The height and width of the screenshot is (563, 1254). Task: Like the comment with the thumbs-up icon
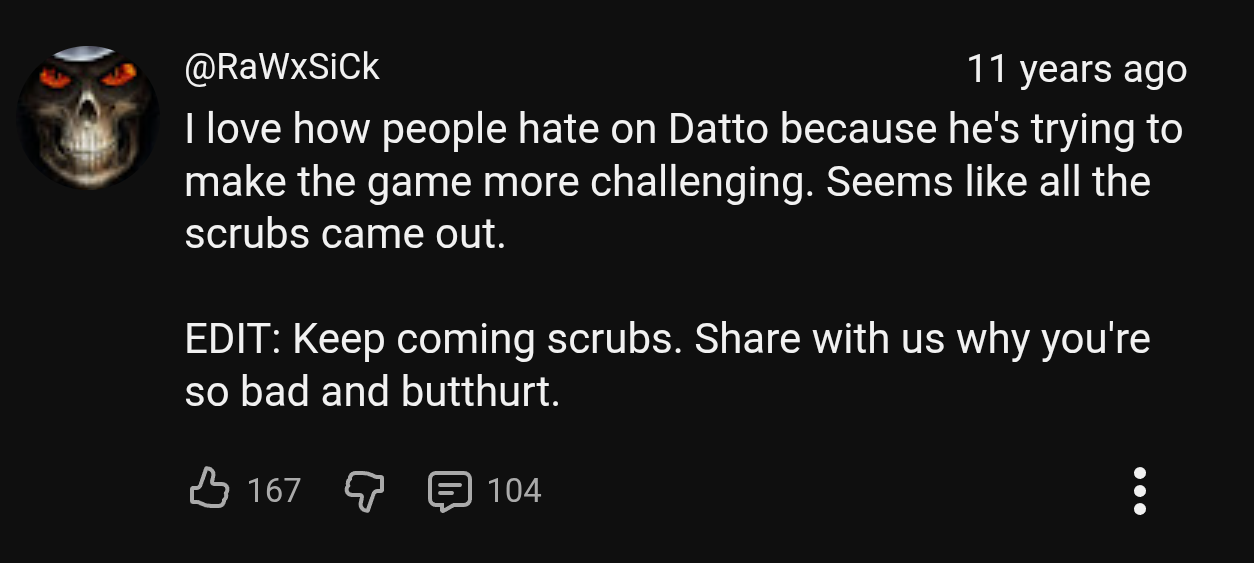click(x=208, y=489)
